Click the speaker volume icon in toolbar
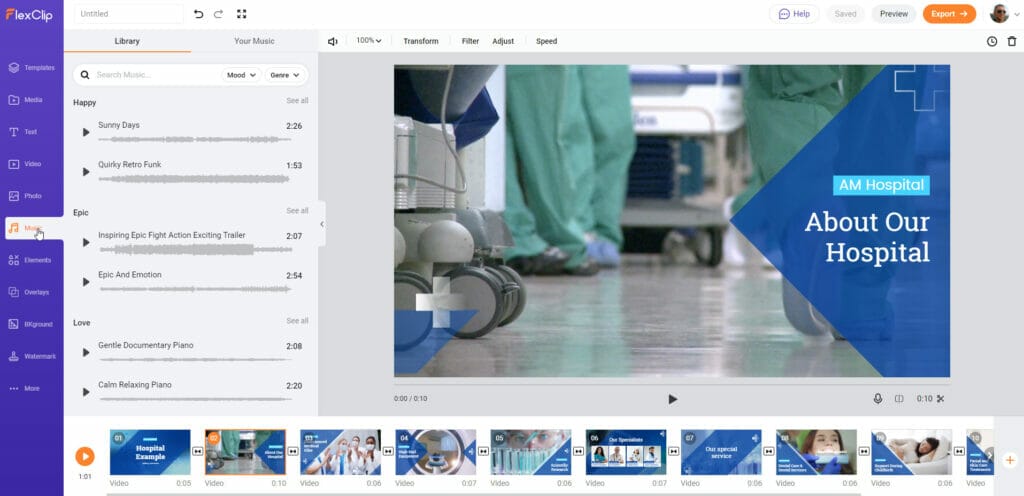 tap(332, 41)
